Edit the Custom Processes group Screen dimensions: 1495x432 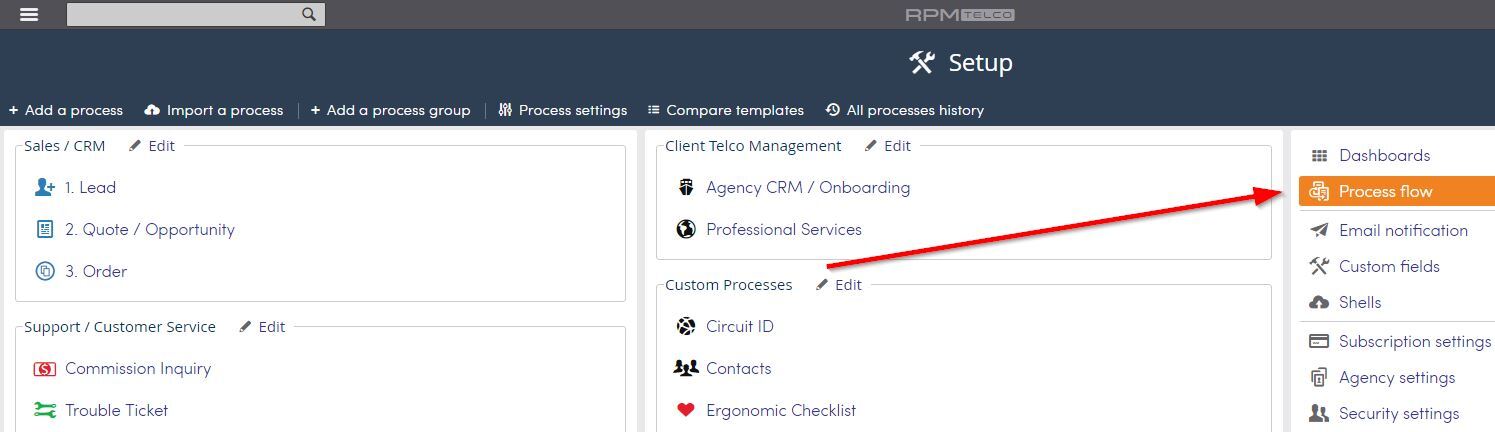839,284
